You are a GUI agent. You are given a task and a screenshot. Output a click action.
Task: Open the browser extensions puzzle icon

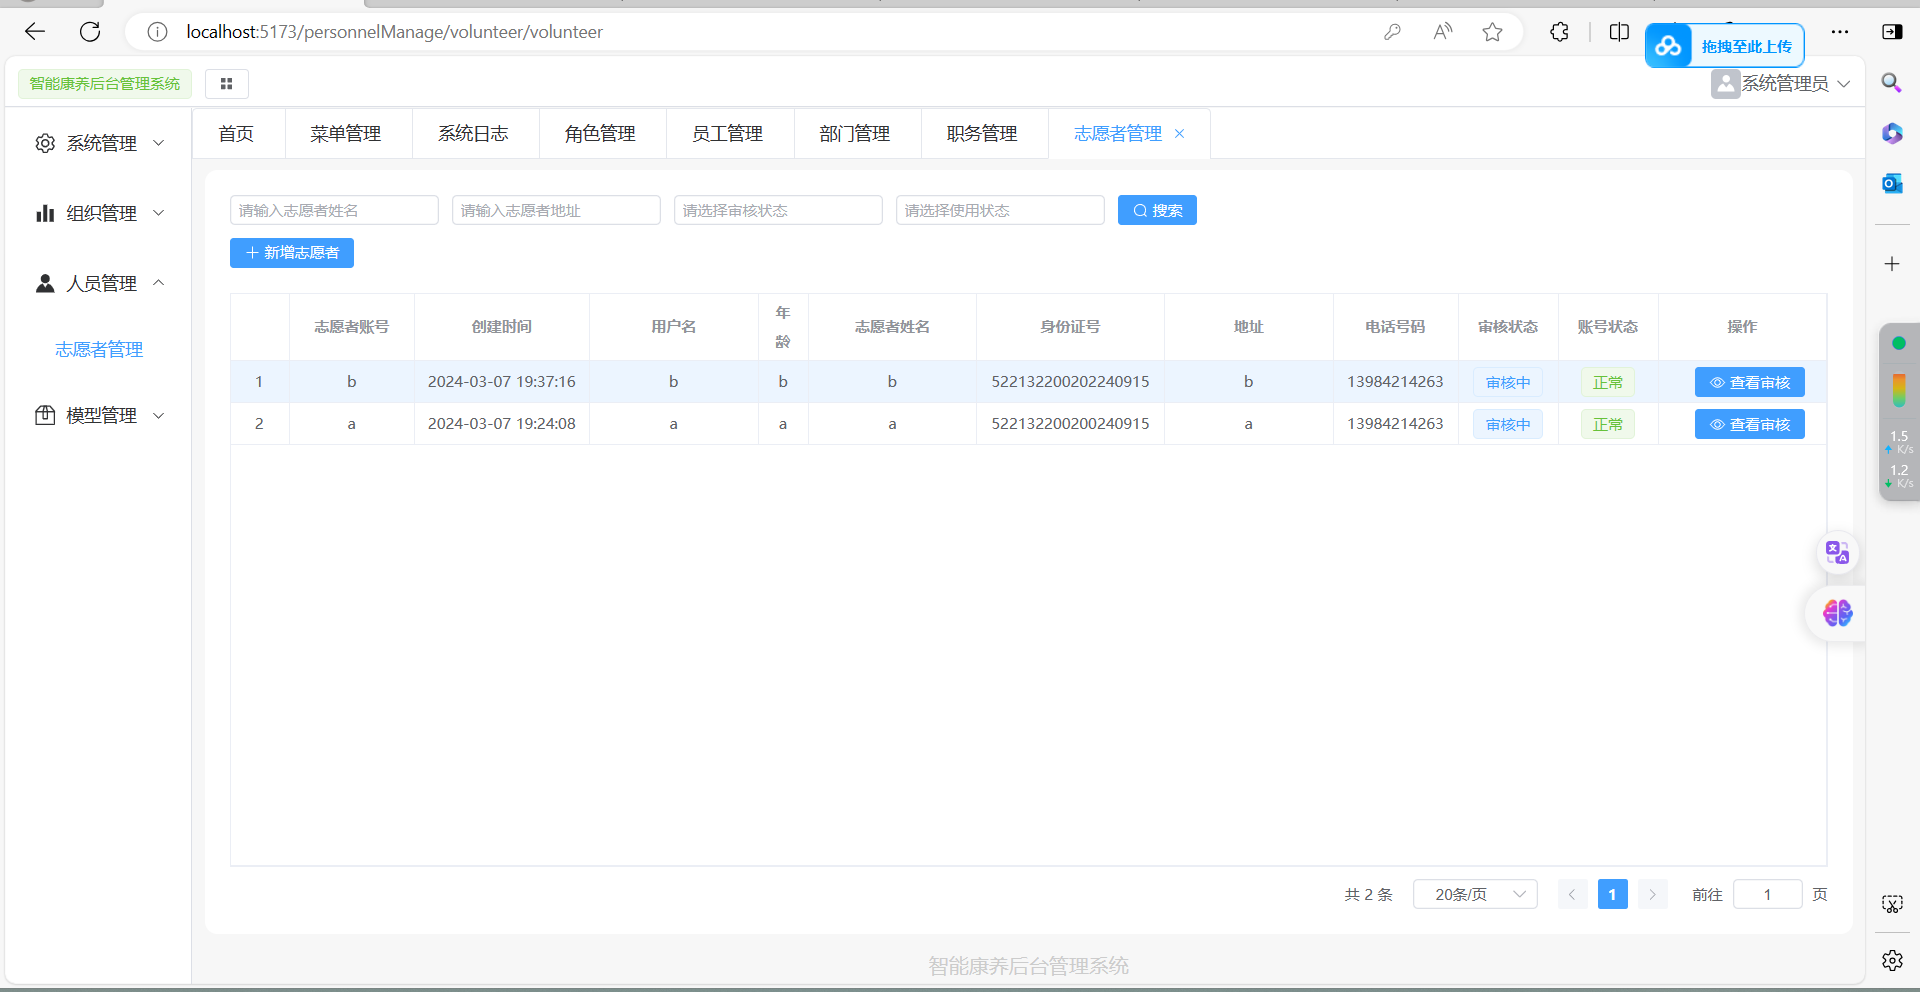click(1559, 32)
